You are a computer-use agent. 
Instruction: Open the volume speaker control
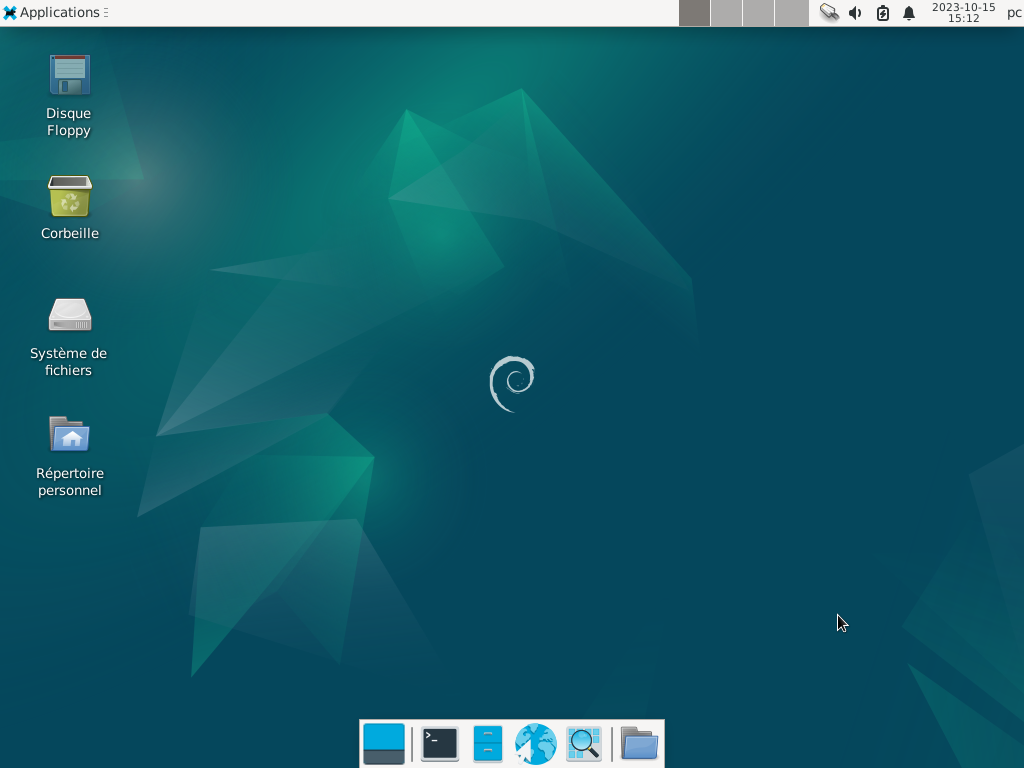click(856, 13)
